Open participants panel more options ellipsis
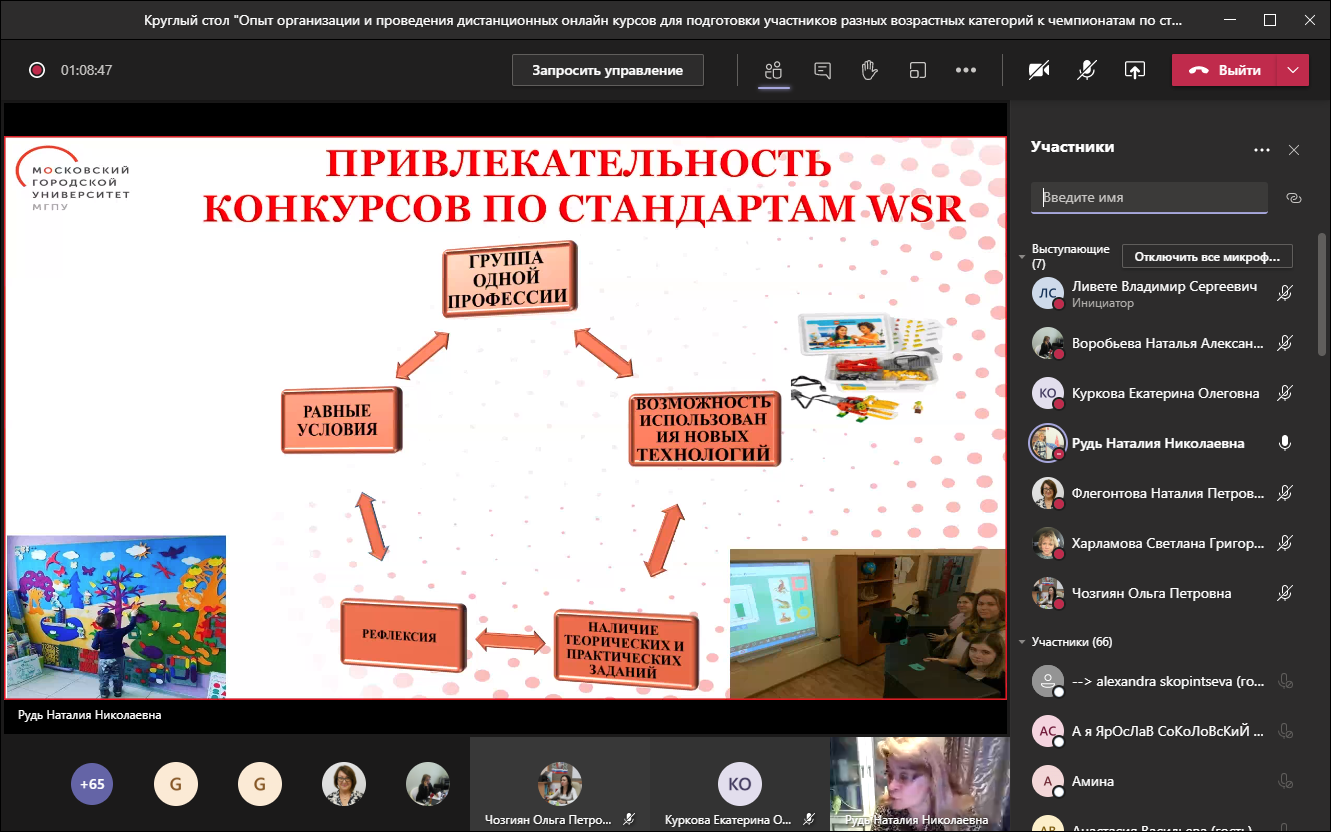The width and height of the screenshot is (1331, 832). pos(1262,150)
